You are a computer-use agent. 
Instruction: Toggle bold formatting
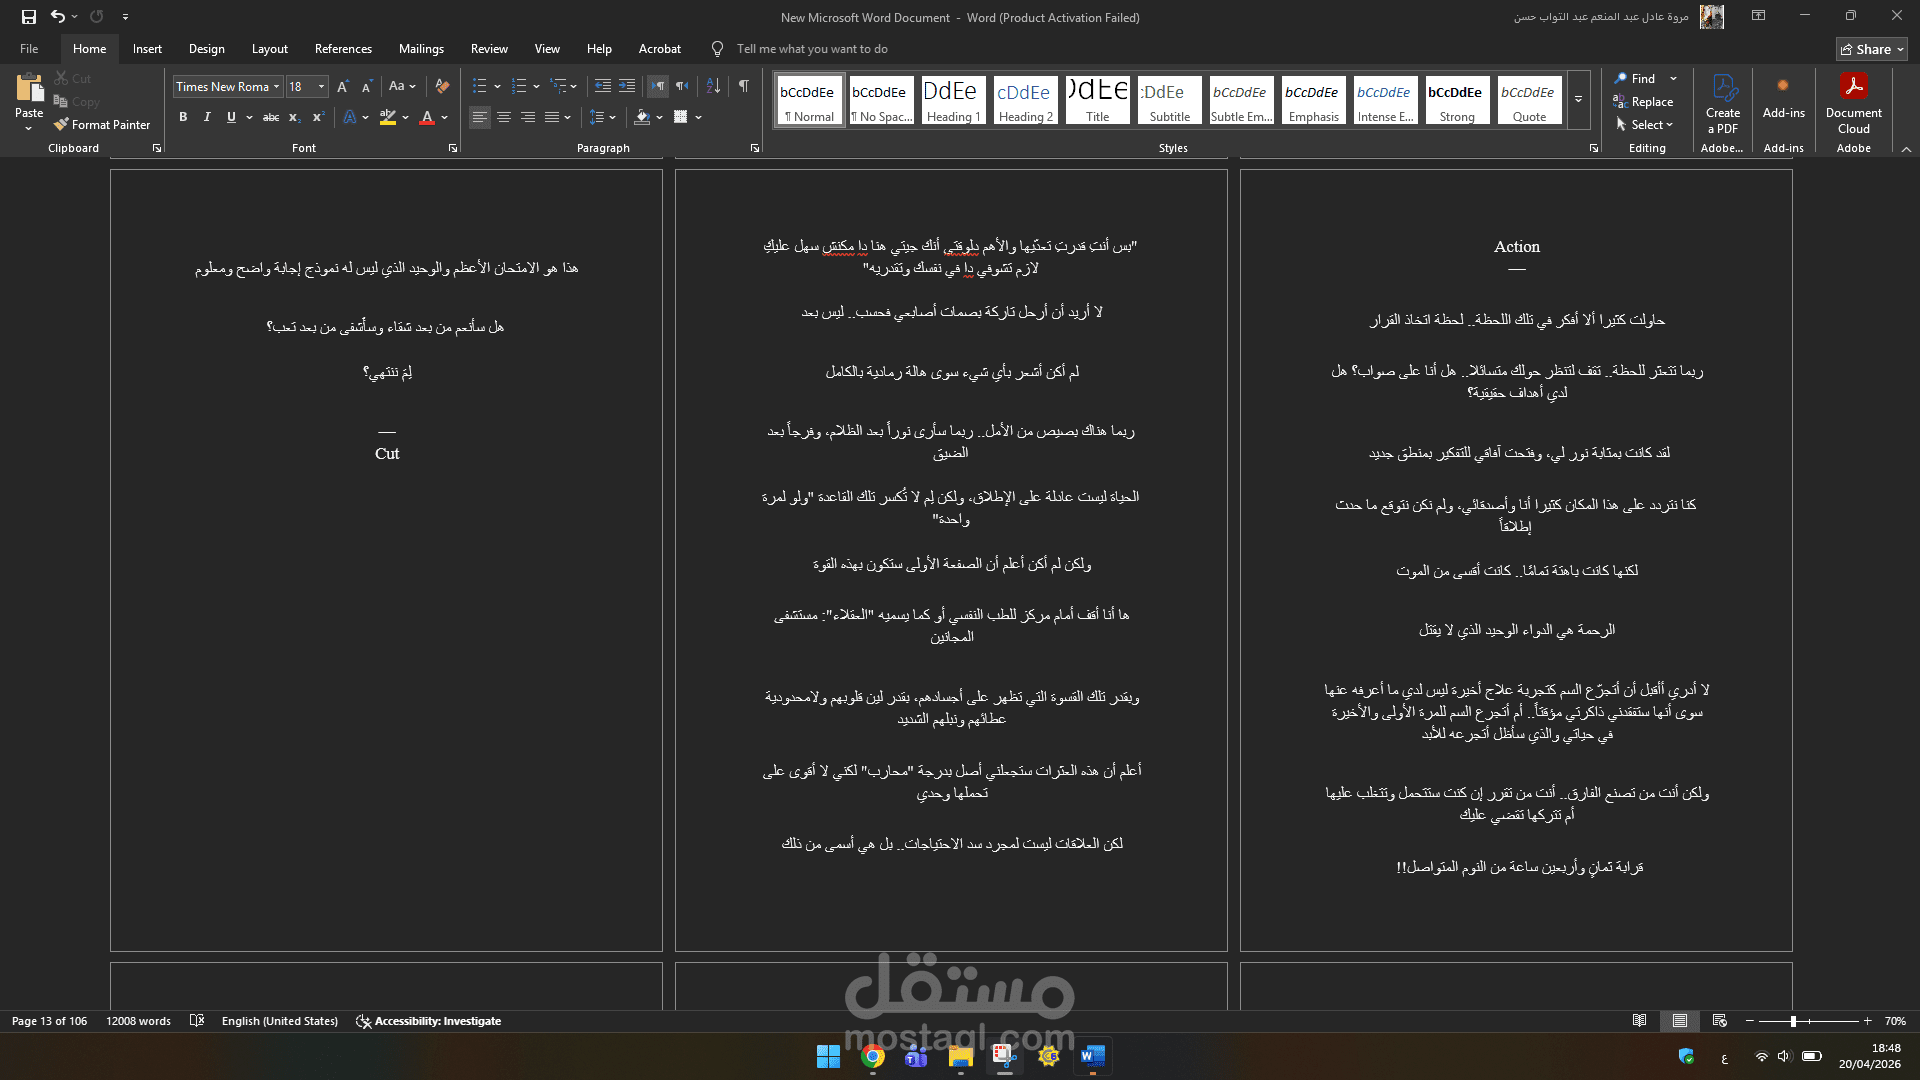click(183, 118)
